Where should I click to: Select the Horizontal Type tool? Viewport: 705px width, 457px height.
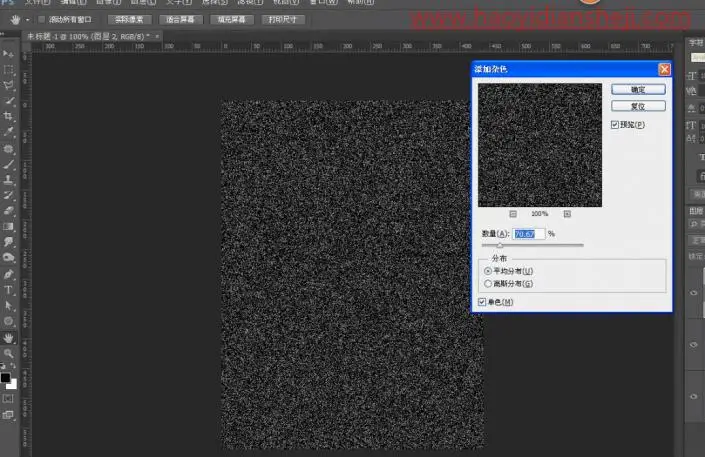pyautogui.click(x=8, y=290)
